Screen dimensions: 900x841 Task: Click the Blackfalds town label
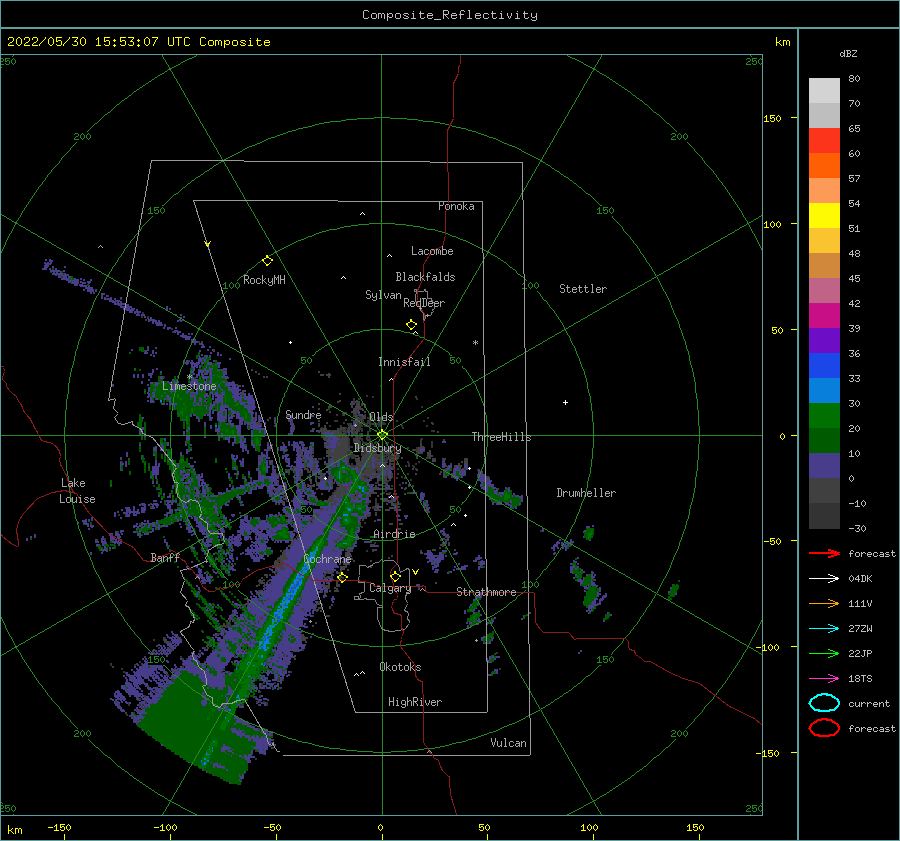425,277
